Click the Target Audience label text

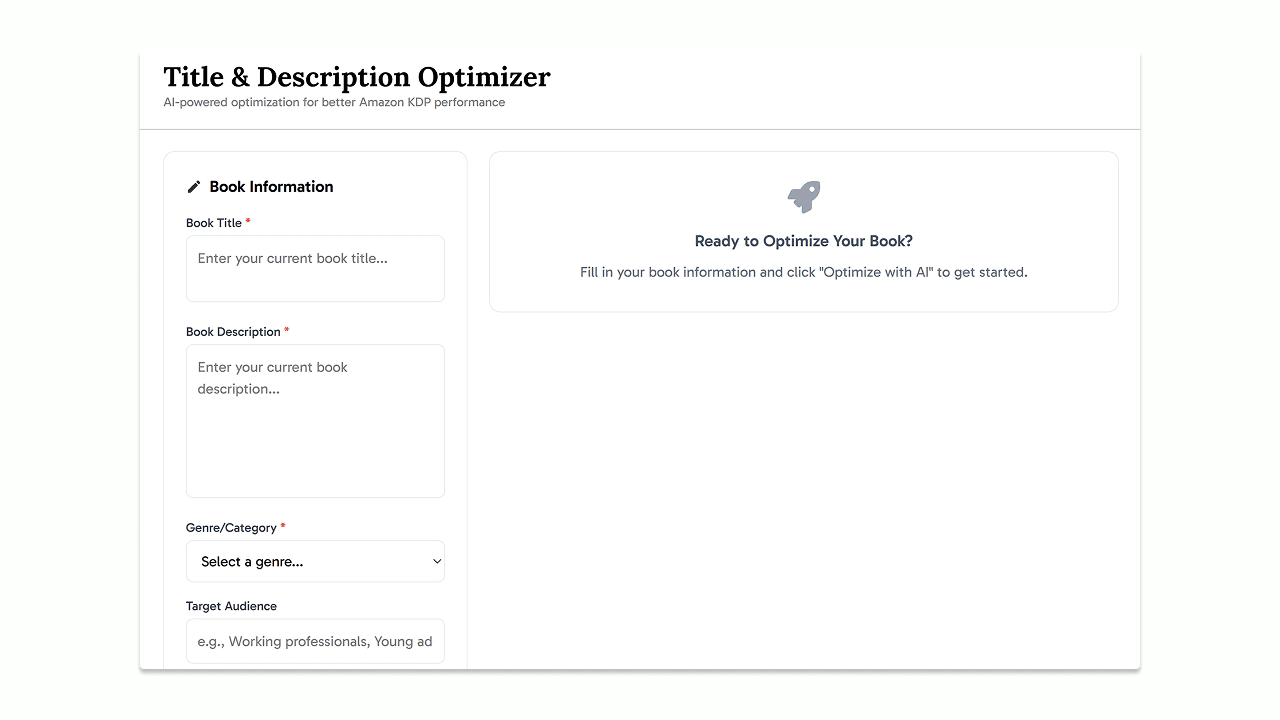(x=231, y=605)
